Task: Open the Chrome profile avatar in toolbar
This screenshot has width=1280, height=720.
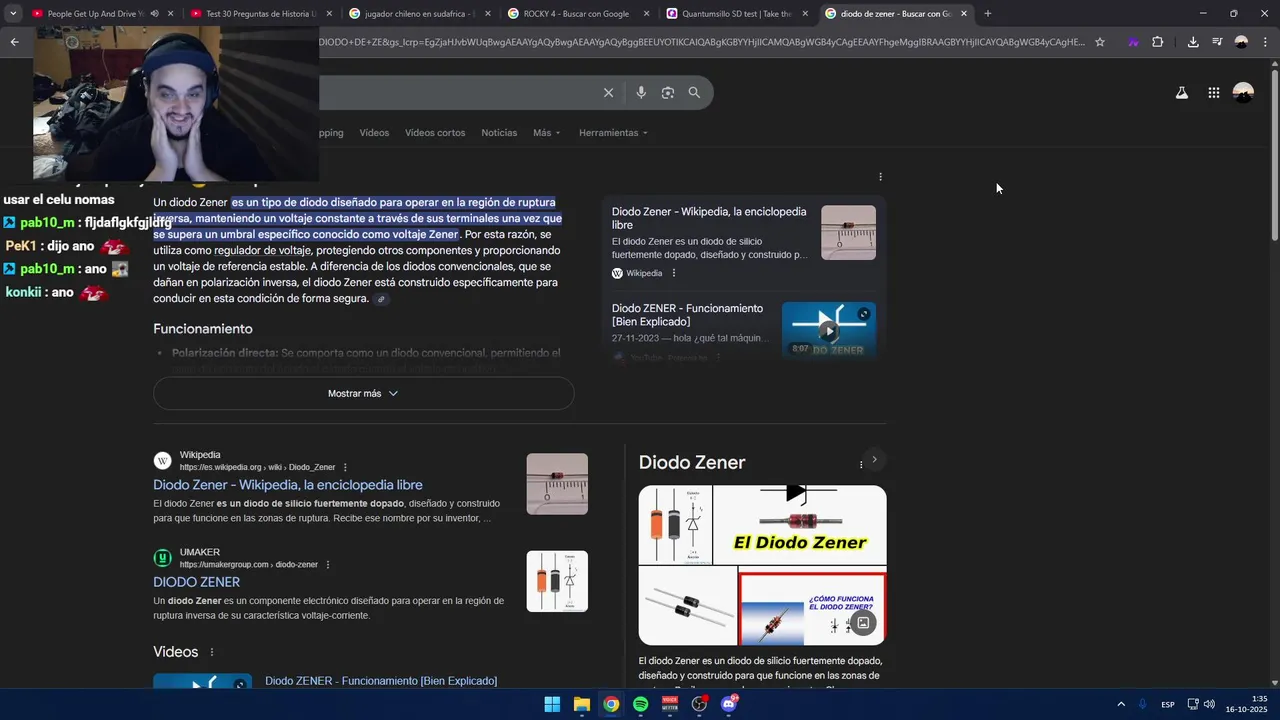Action: coord(1241,42)
